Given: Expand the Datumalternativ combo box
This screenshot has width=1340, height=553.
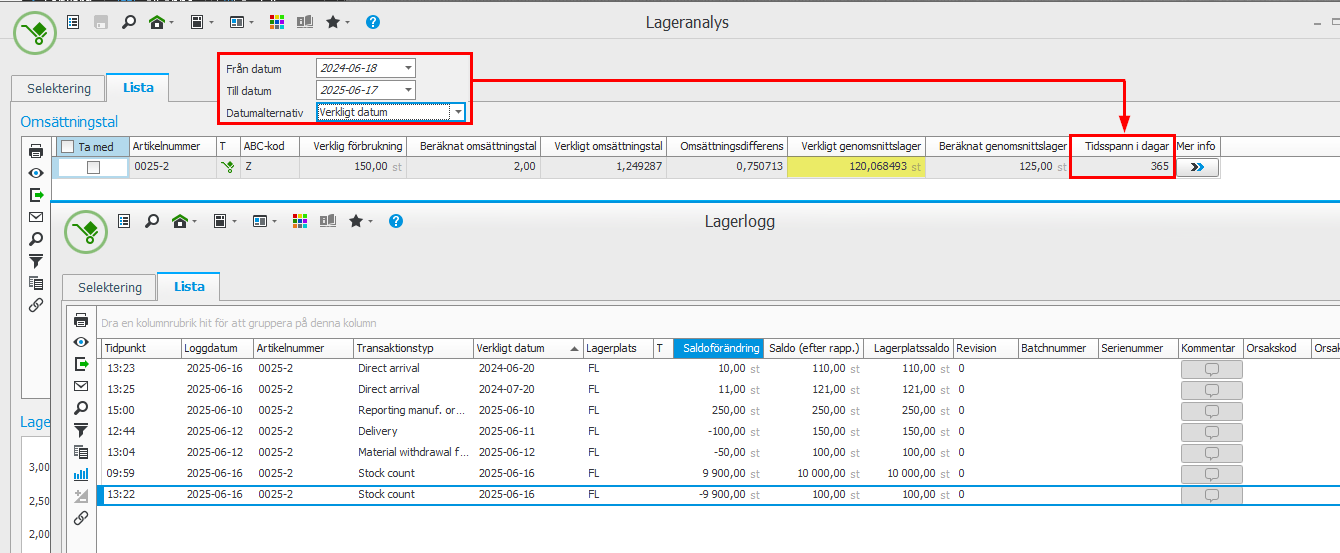Looking at the screenshot, I should click(457, 112).
